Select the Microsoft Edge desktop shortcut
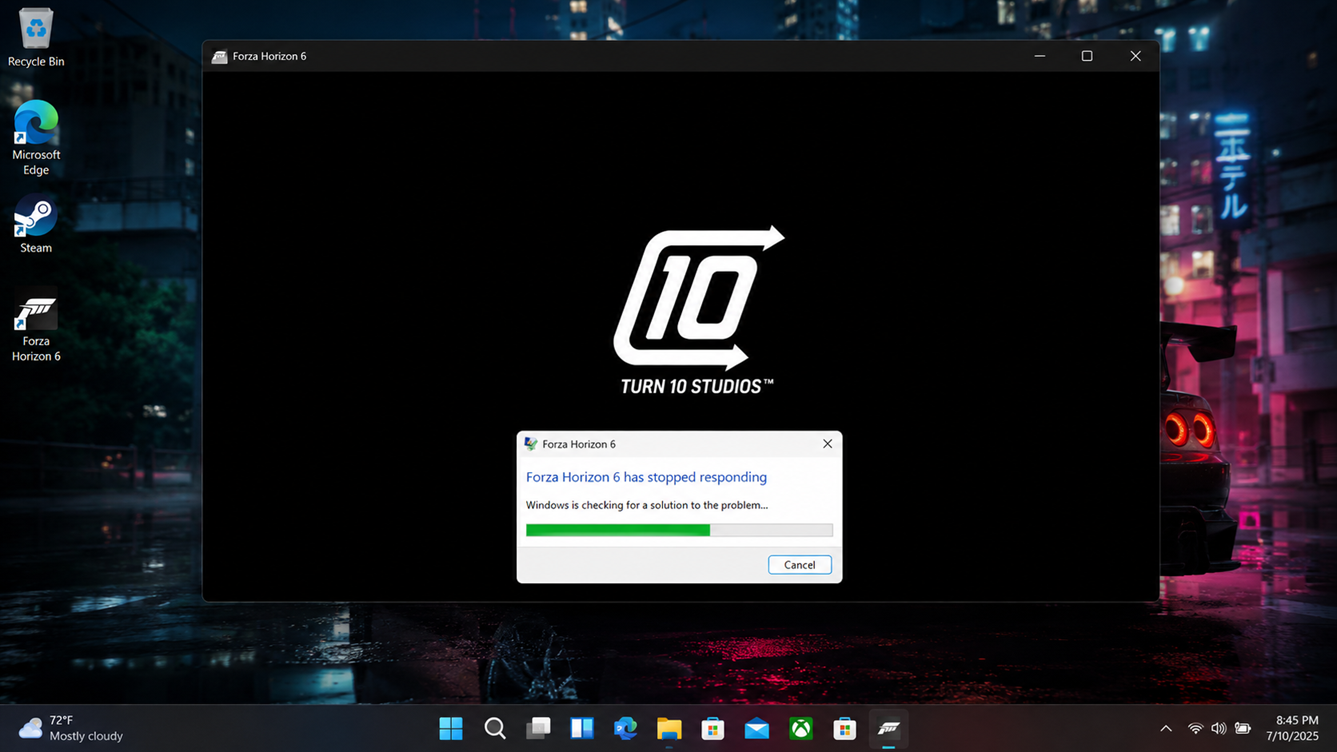Screen dimensions: 1337x752 (x=36, y=138)
